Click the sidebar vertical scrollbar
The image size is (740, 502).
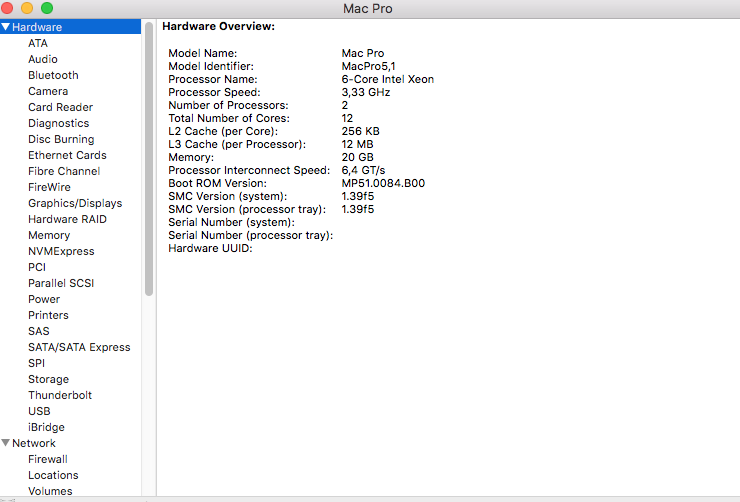149,160
